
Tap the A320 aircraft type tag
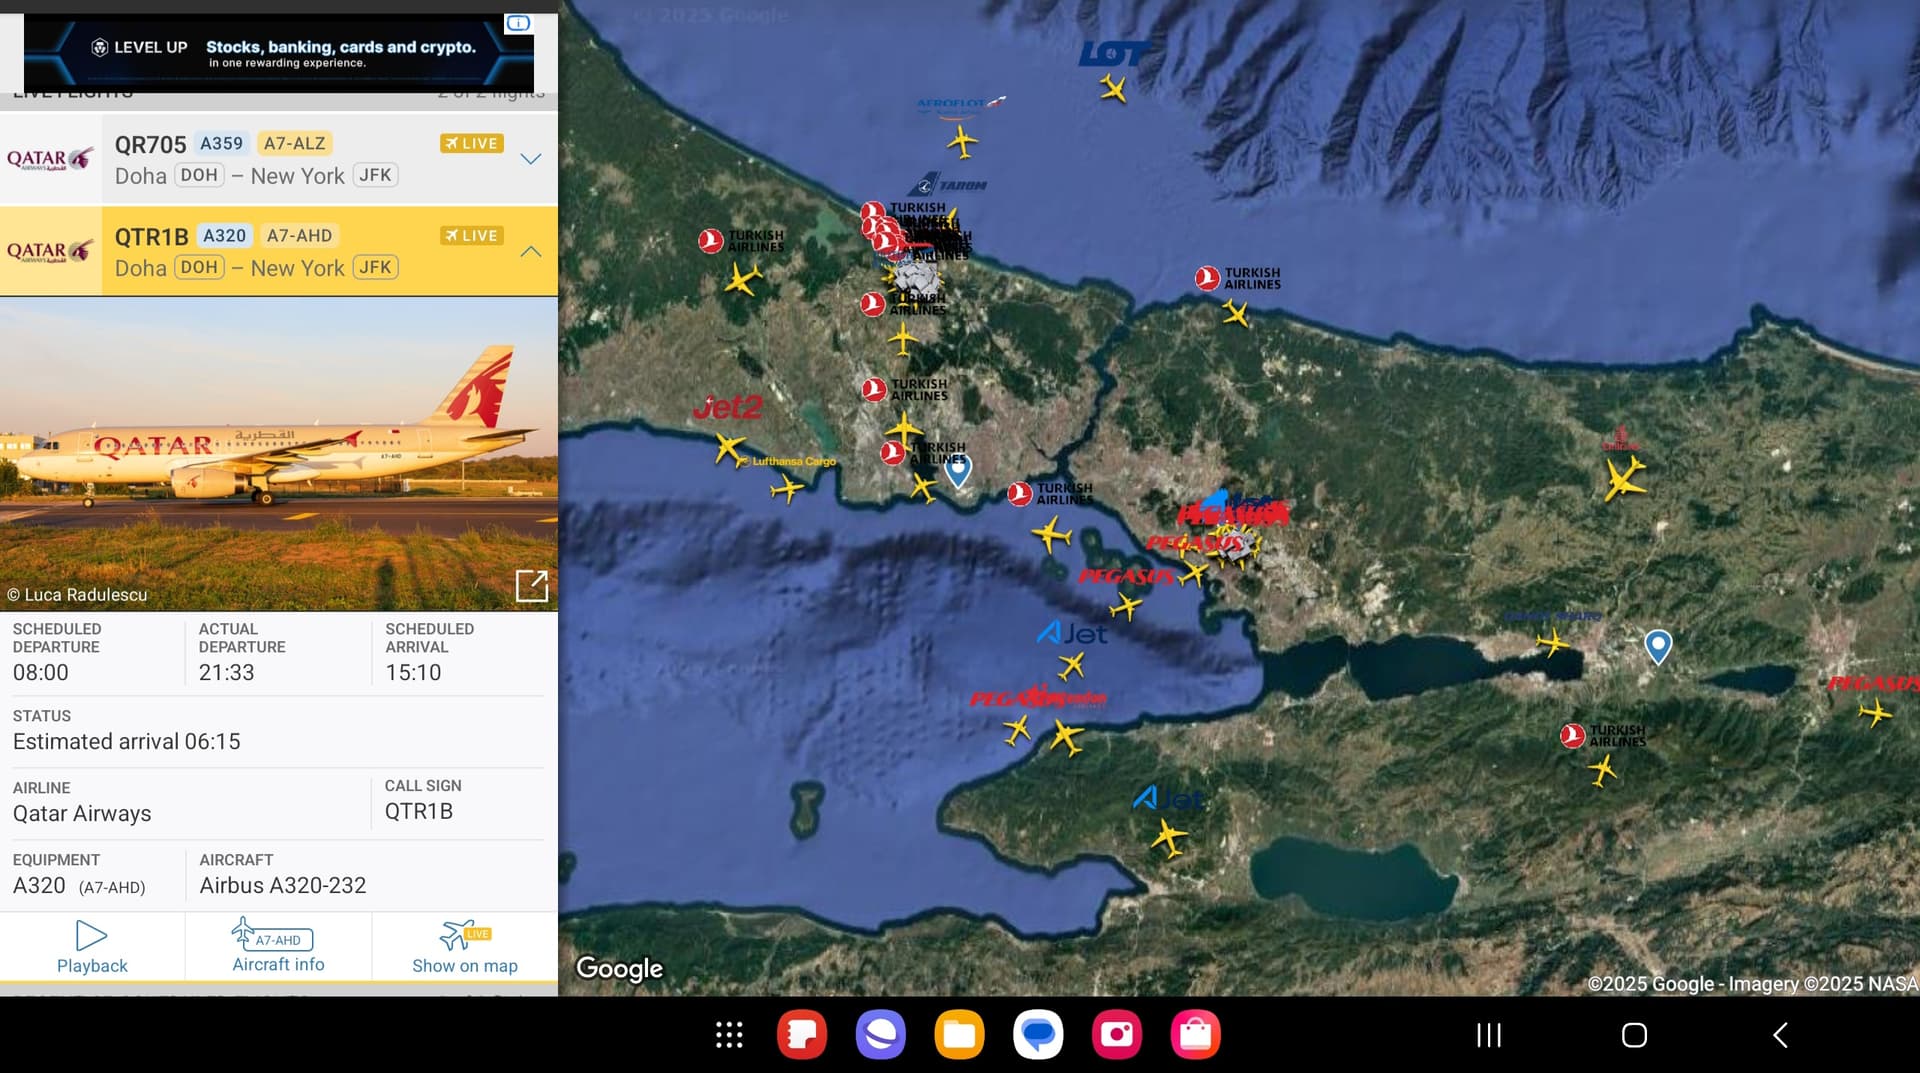[225, 235]
